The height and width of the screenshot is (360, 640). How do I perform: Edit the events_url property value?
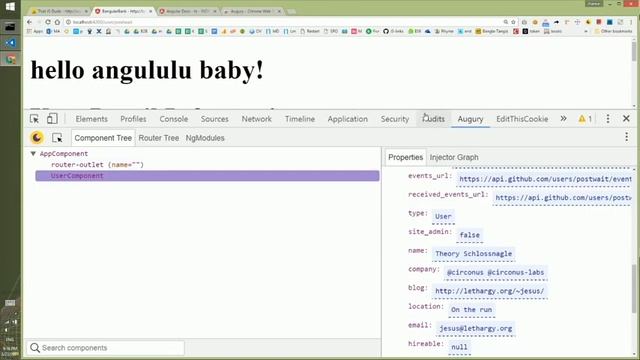pos(544,179)
